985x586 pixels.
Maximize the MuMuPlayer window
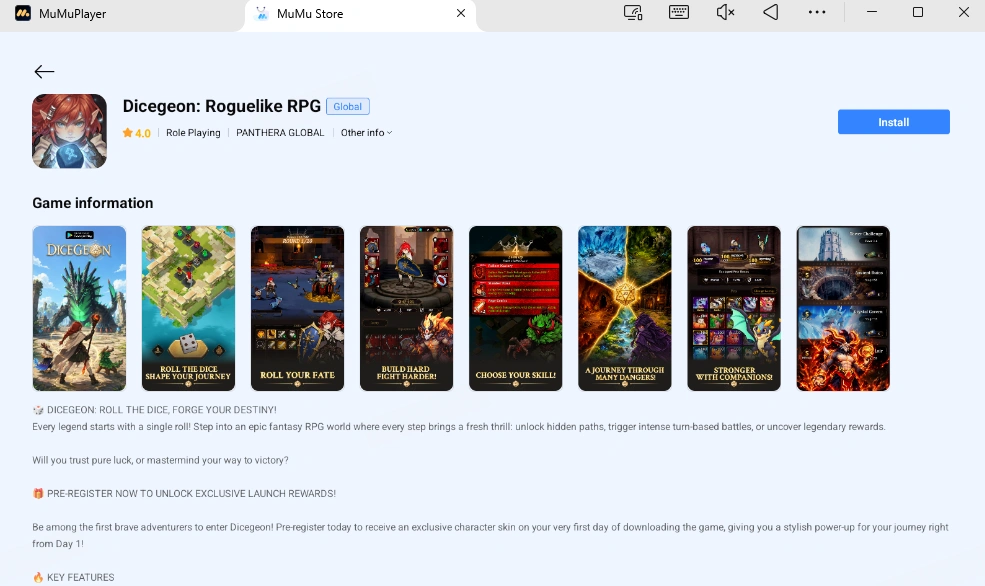pos(918,12)
